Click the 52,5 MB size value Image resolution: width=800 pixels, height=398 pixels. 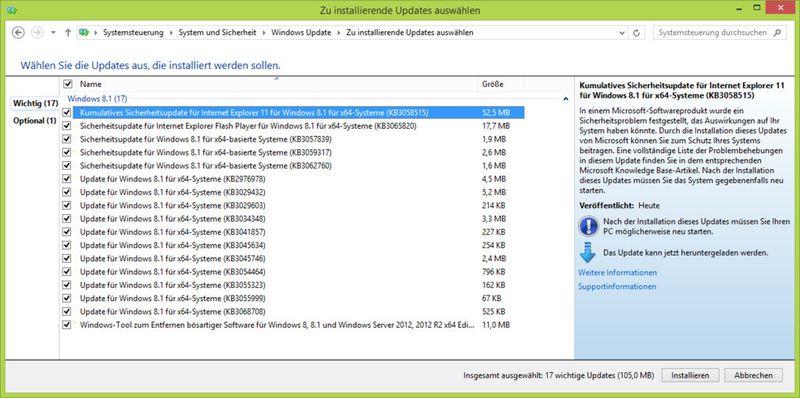click(x=496, y=112)
